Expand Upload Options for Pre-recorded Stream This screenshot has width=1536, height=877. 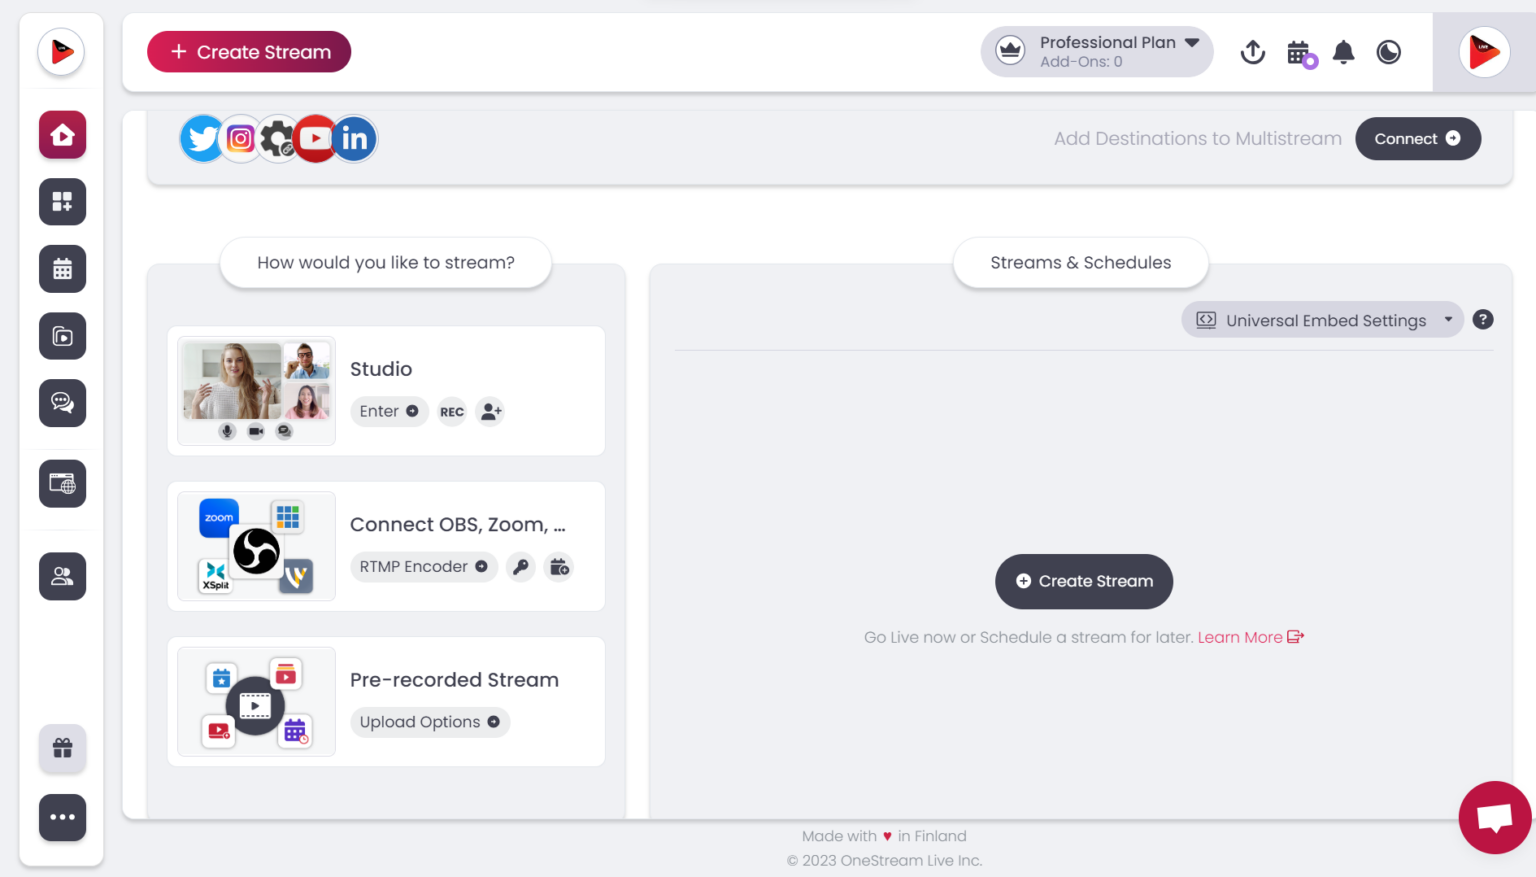tap(430, 721)
